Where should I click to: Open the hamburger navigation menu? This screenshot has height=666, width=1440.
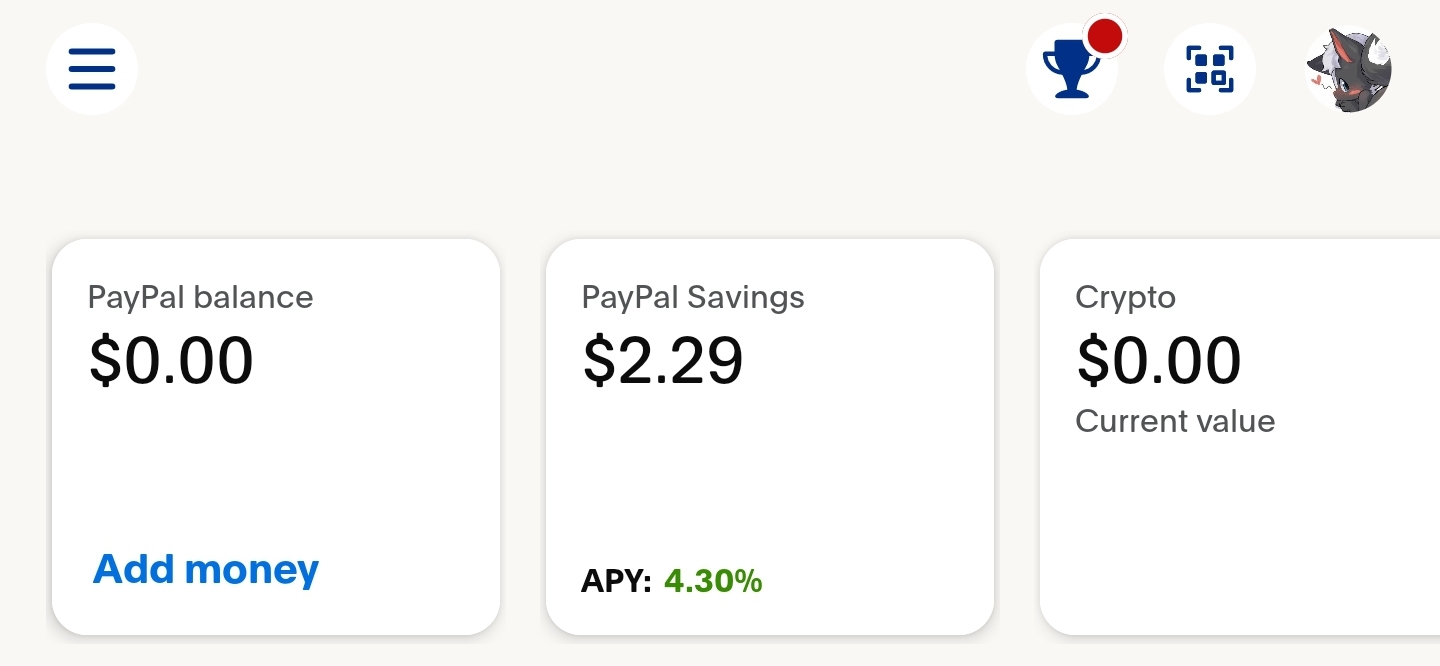[92, 69]
